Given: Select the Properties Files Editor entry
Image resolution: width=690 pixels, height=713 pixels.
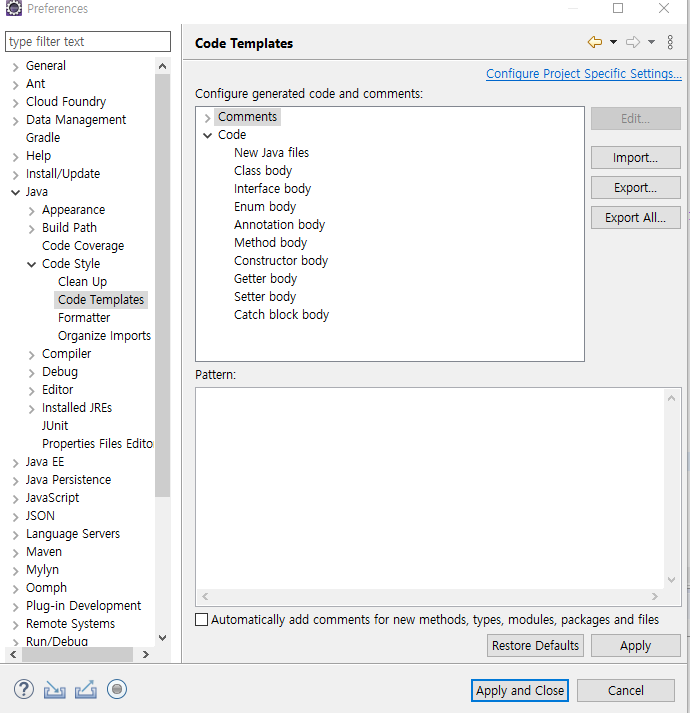Looking at the screenshot, I should point(97,443).
